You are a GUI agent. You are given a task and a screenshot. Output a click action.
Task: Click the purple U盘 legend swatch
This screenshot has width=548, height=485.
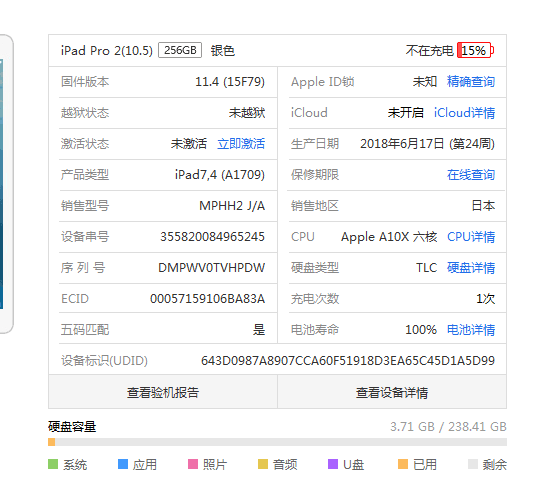click(x=333, y=464)
